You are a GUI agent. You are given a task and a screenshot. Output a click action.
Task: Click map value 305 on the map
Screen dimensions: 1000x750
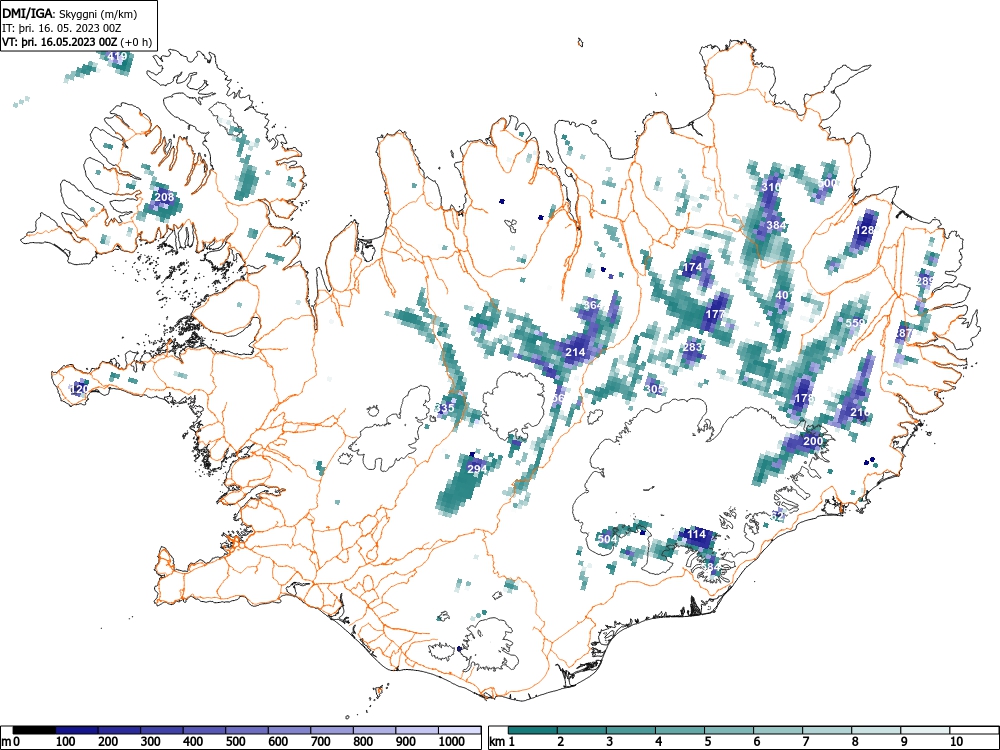[x=654, y=389]
